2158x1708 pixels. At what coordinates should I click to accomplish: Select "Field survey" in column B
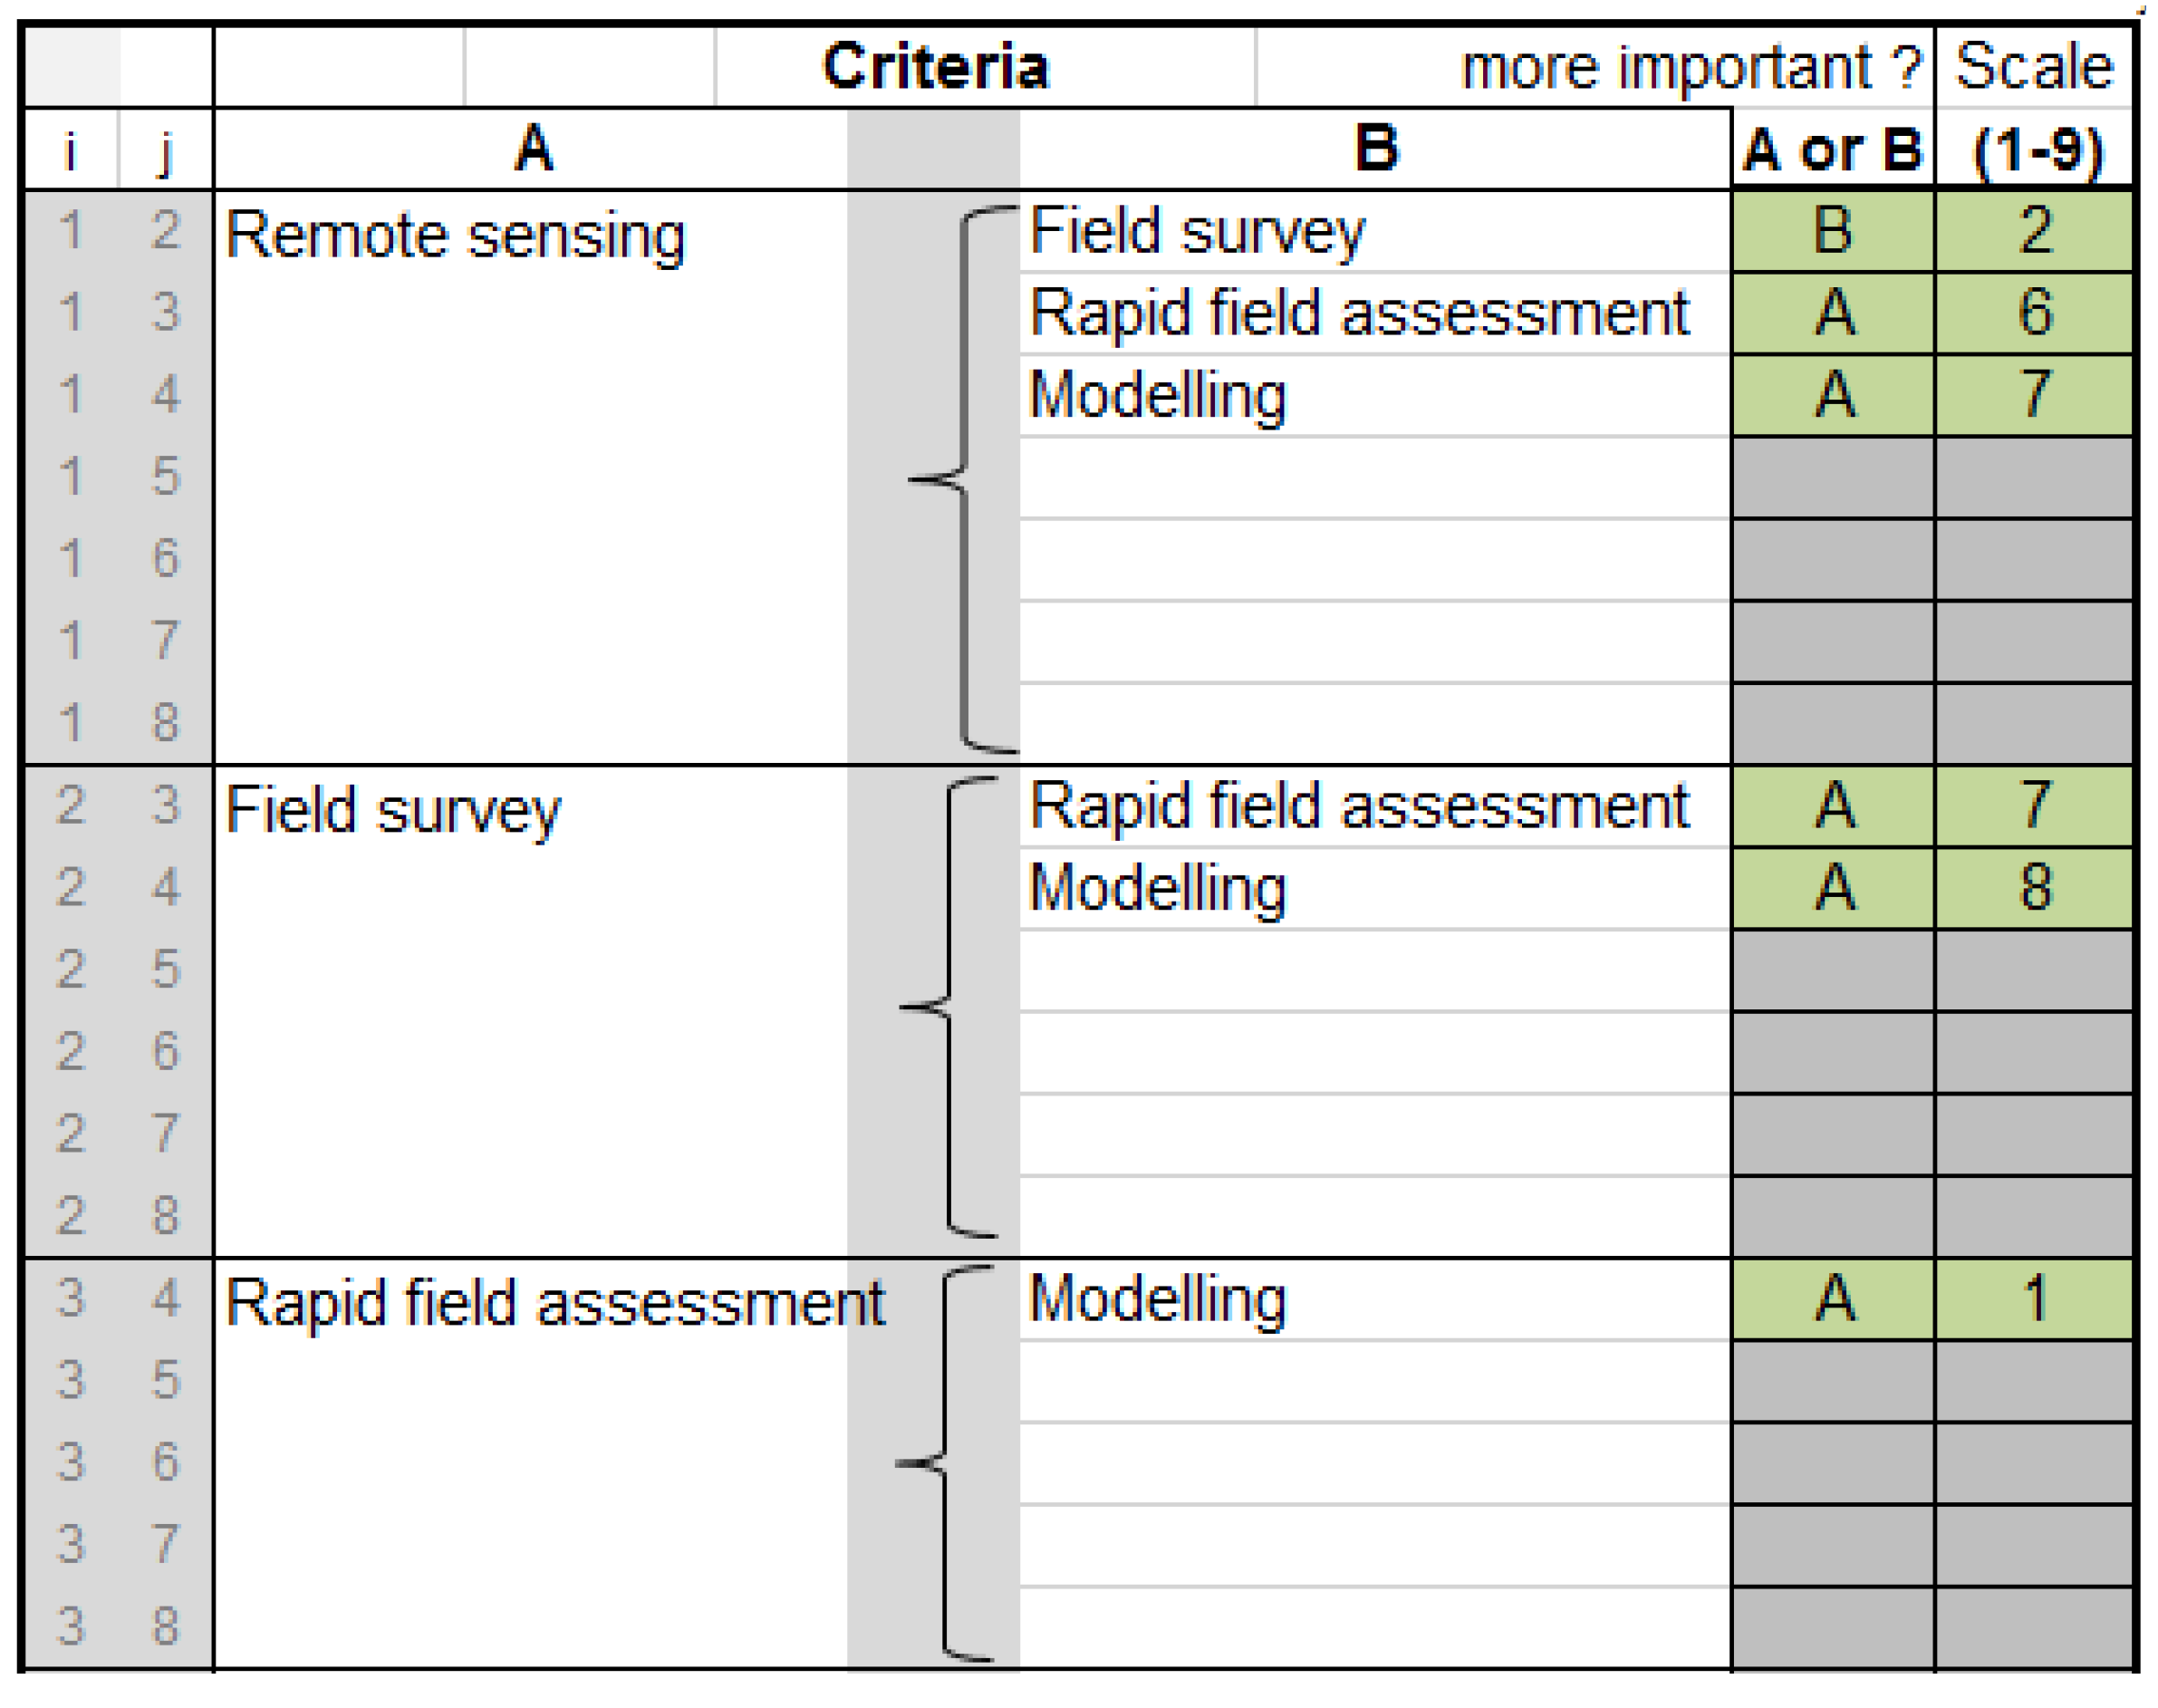[1197, 231]
